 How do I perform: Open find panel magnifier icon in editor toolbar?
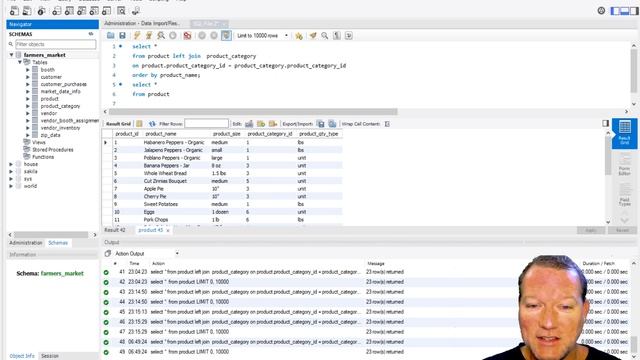coord(324,36)
